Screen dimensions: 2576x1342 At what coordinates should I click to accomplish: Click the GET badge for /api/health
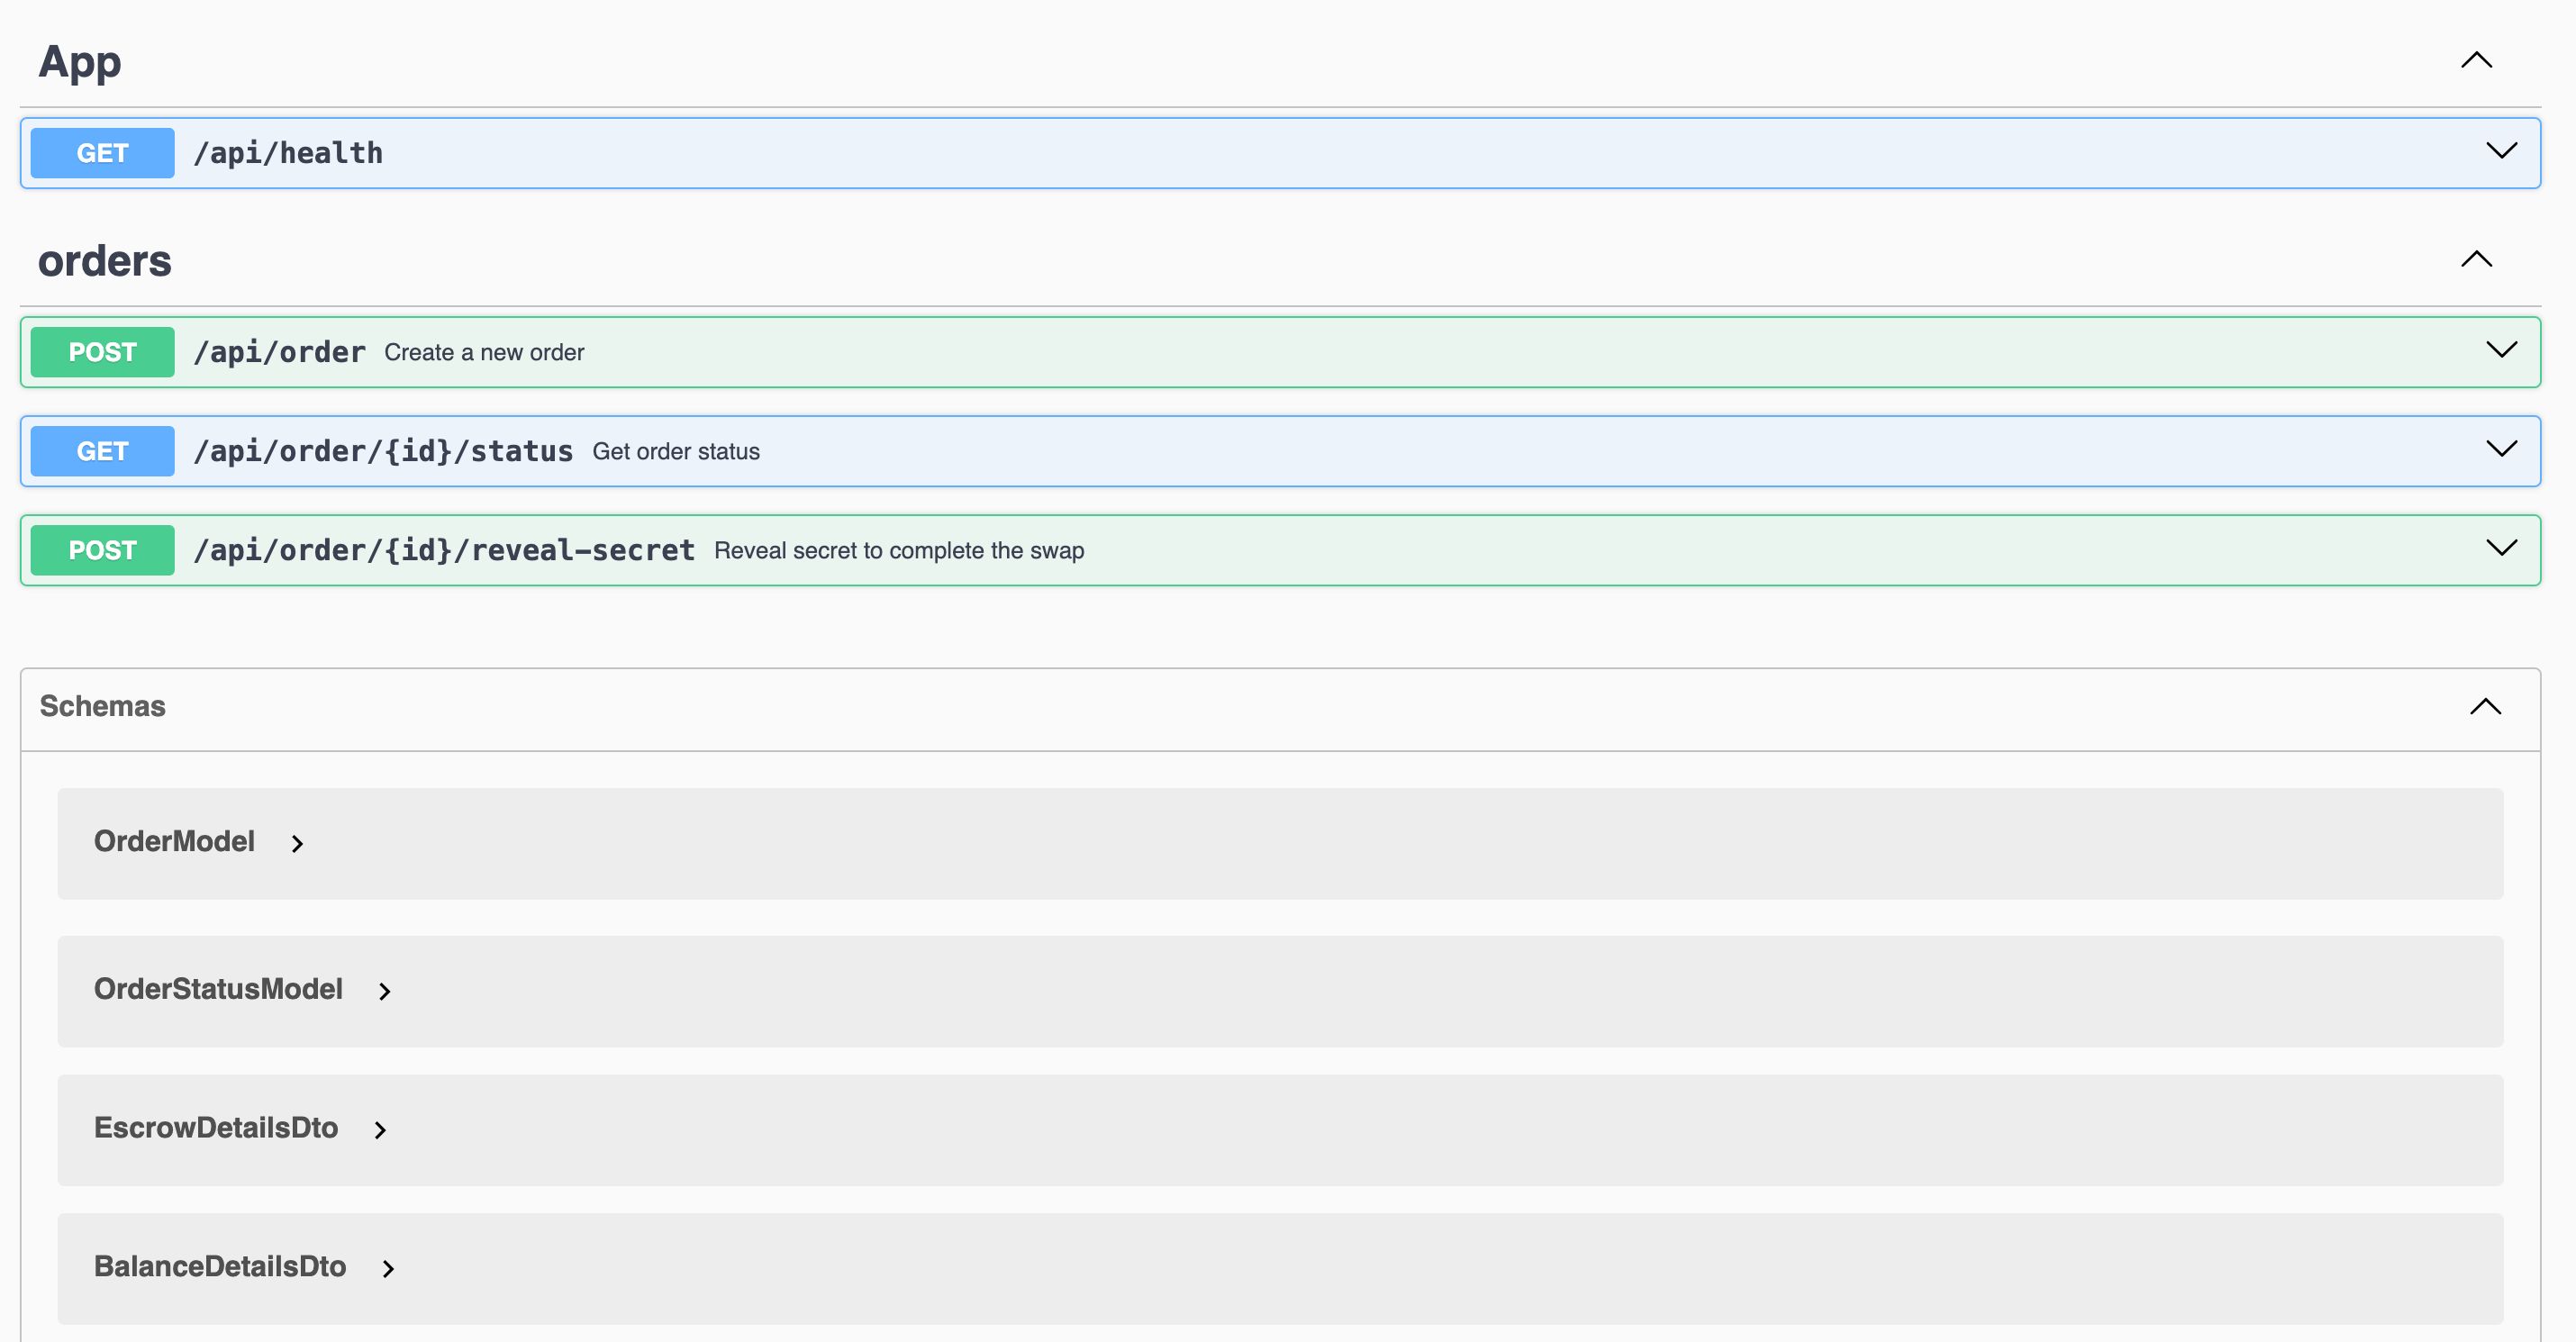102,153
